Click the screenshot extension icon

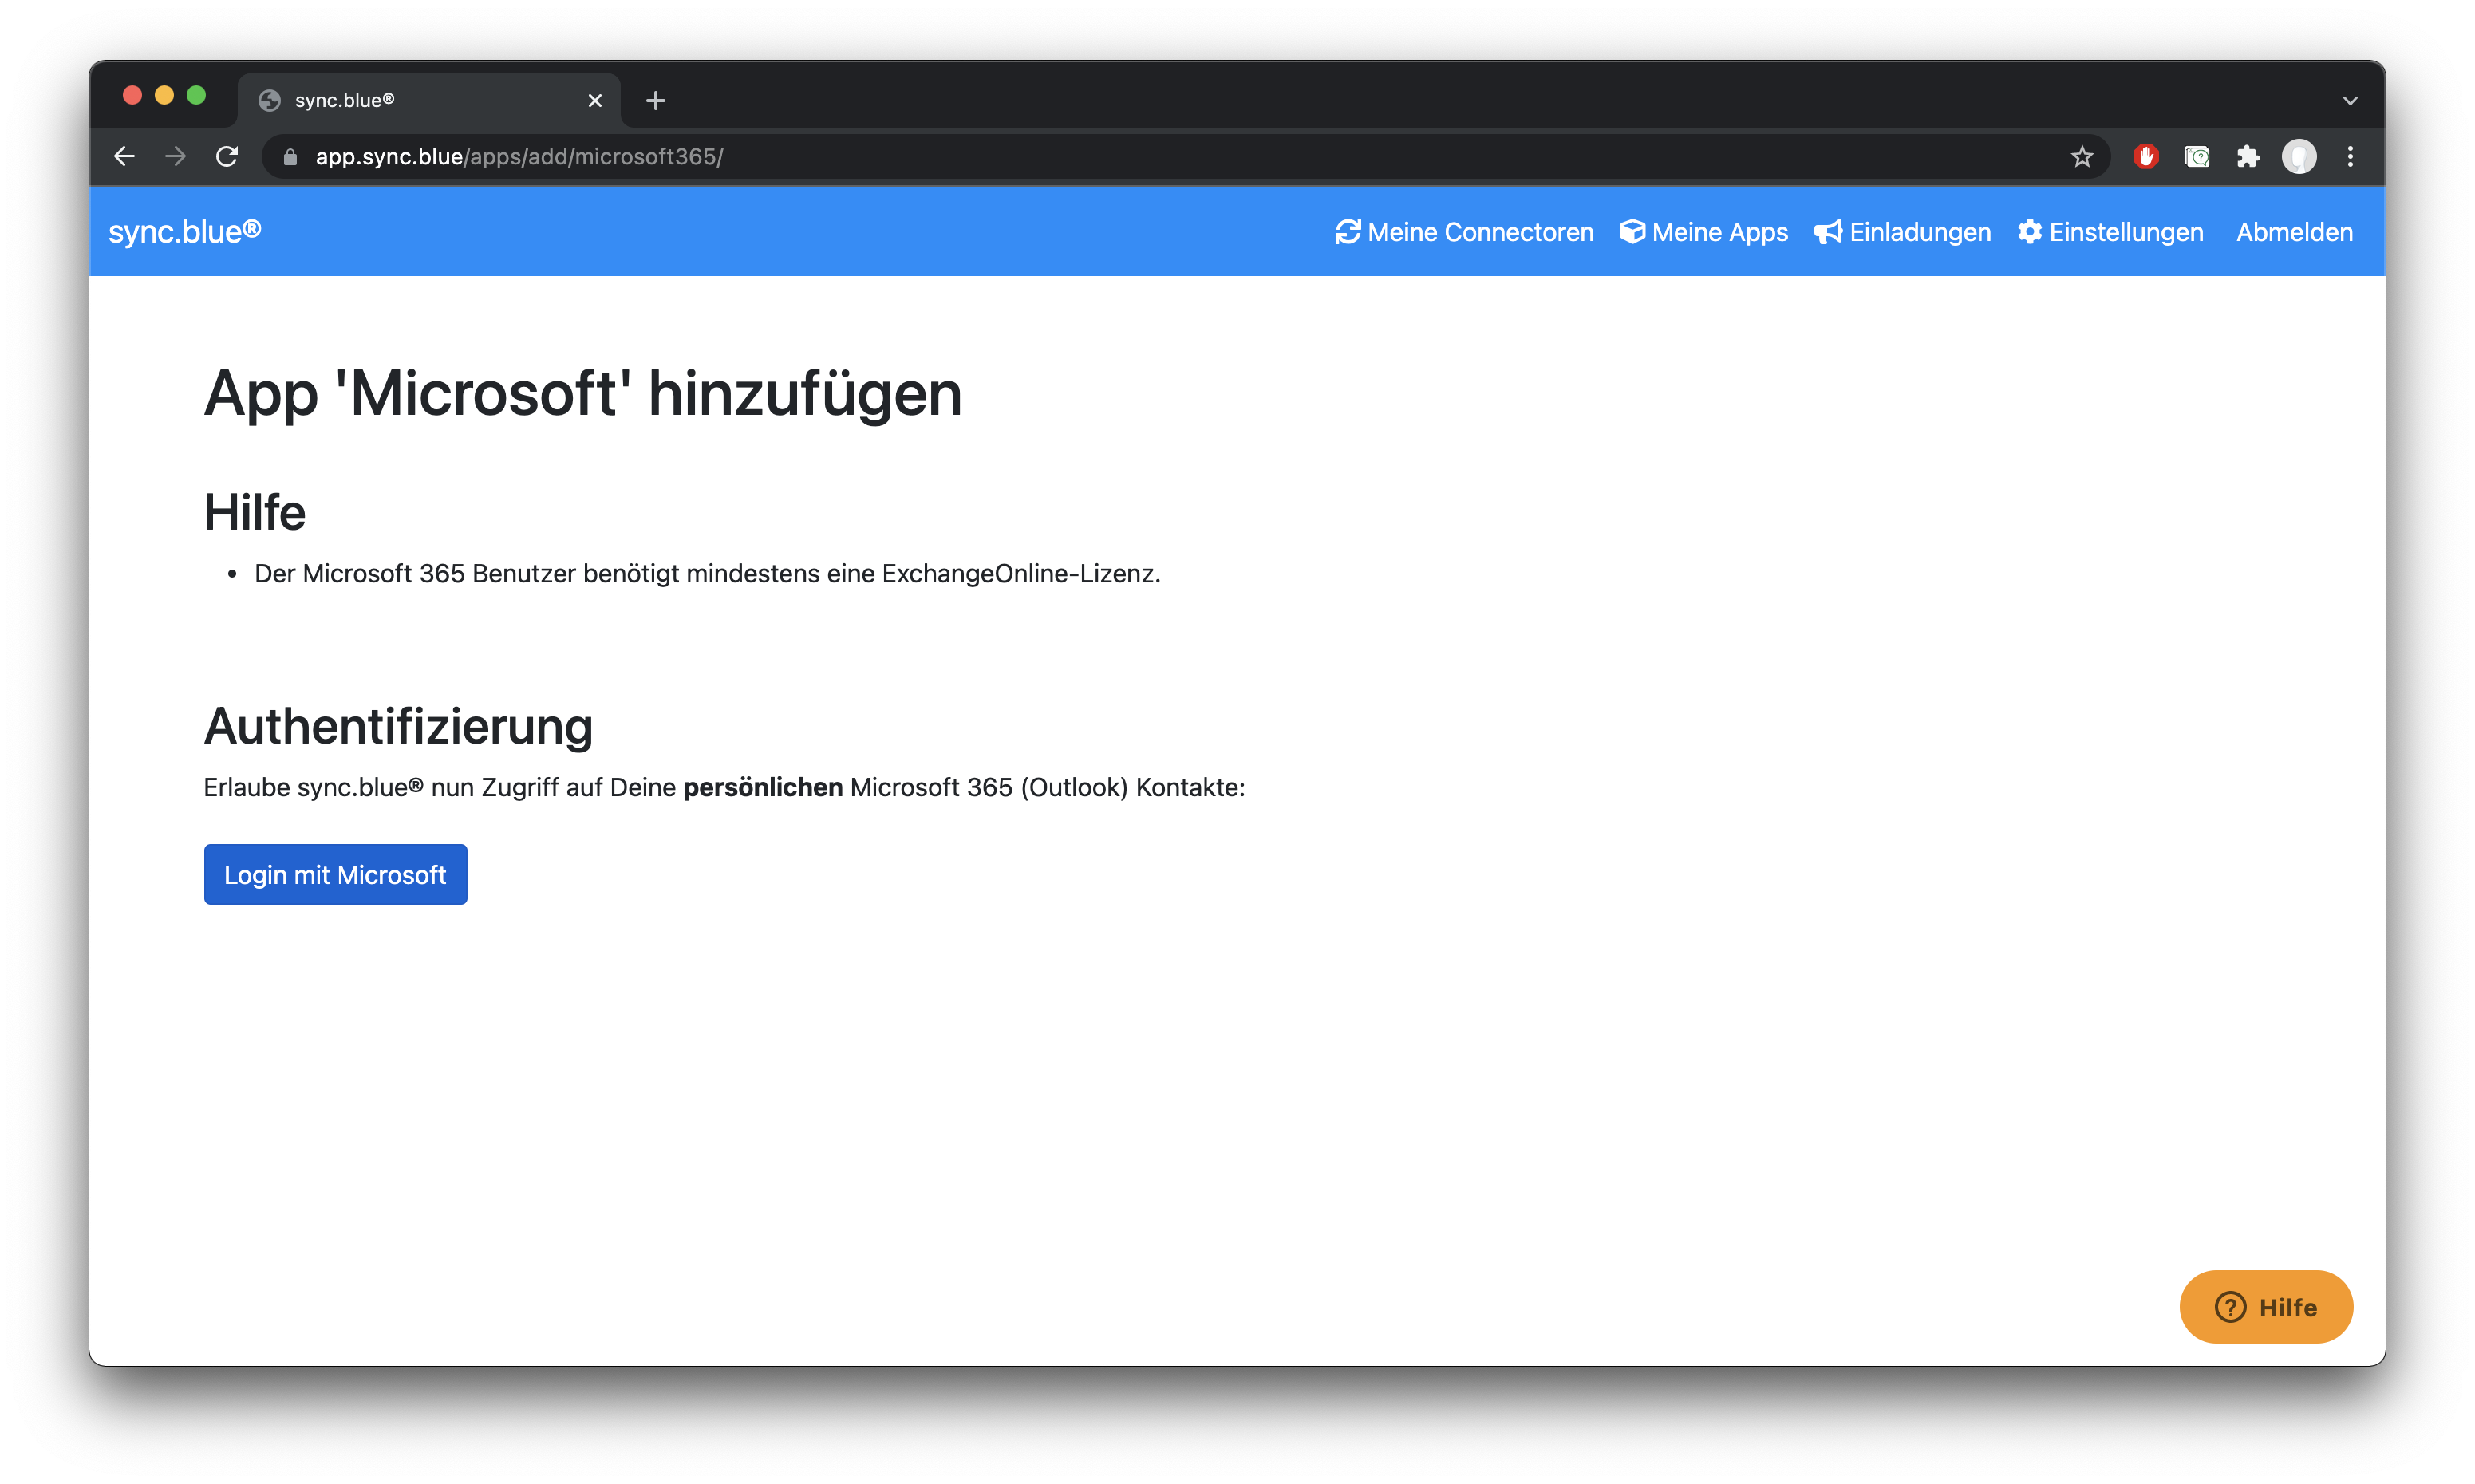tap(2197, 157)
